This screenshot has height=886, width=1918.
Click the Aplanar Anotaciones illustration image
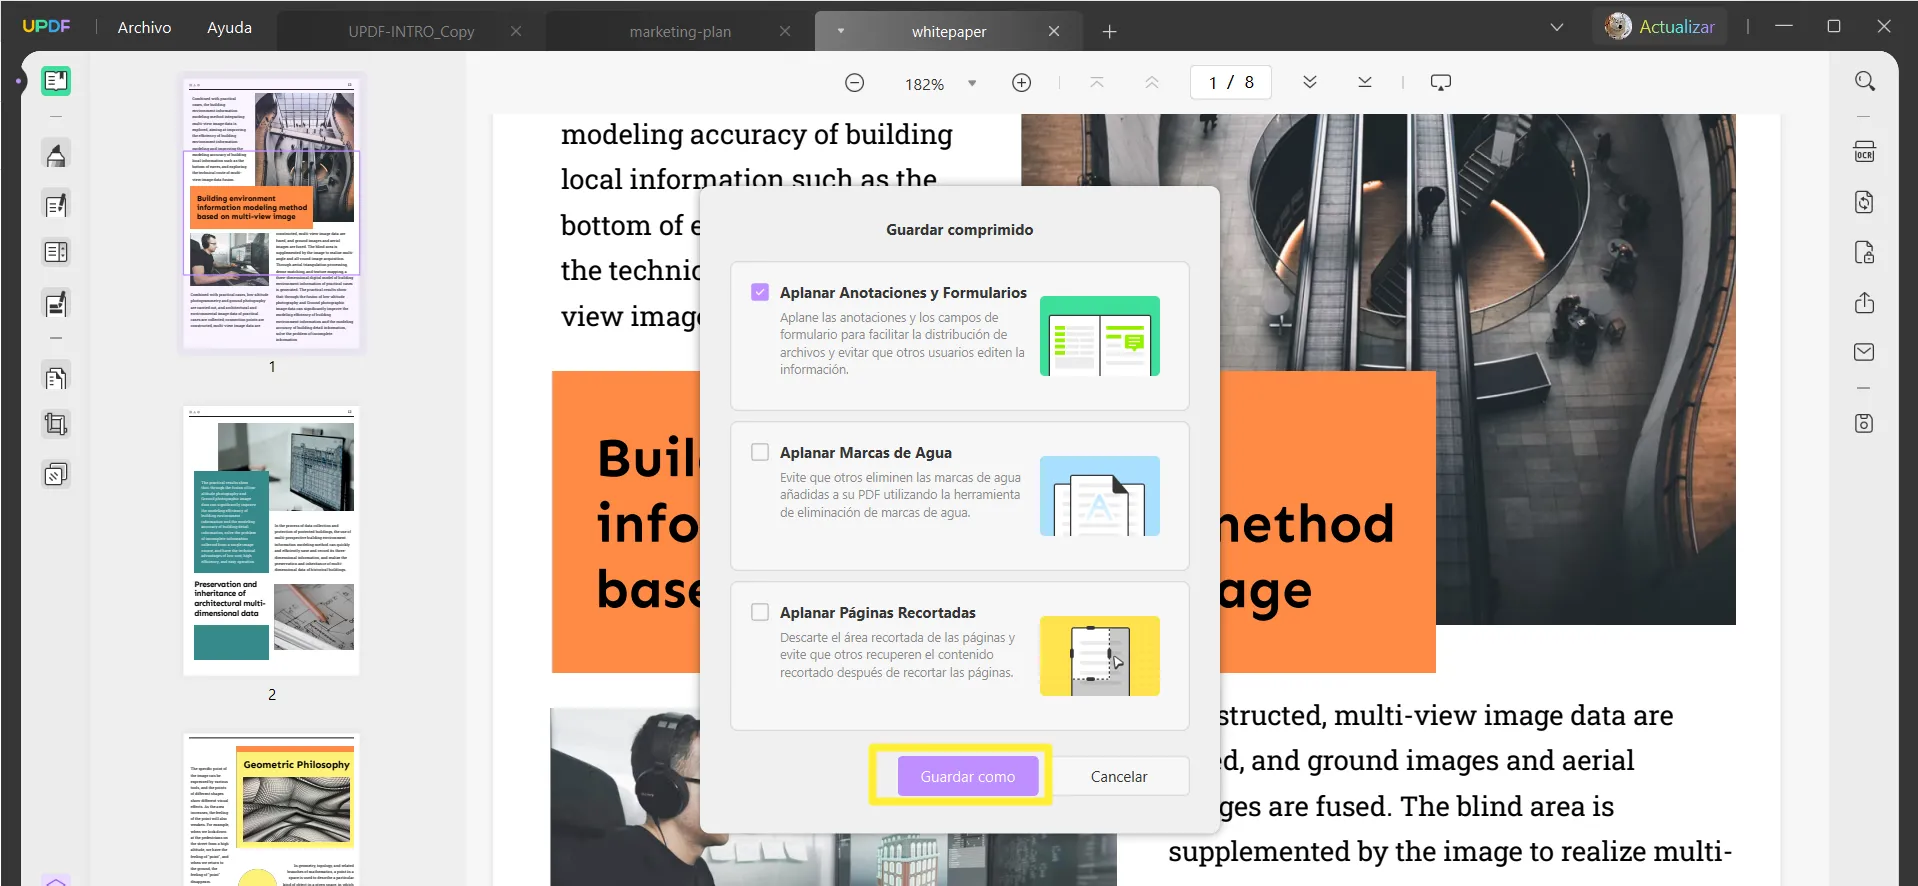point(1100,336)
